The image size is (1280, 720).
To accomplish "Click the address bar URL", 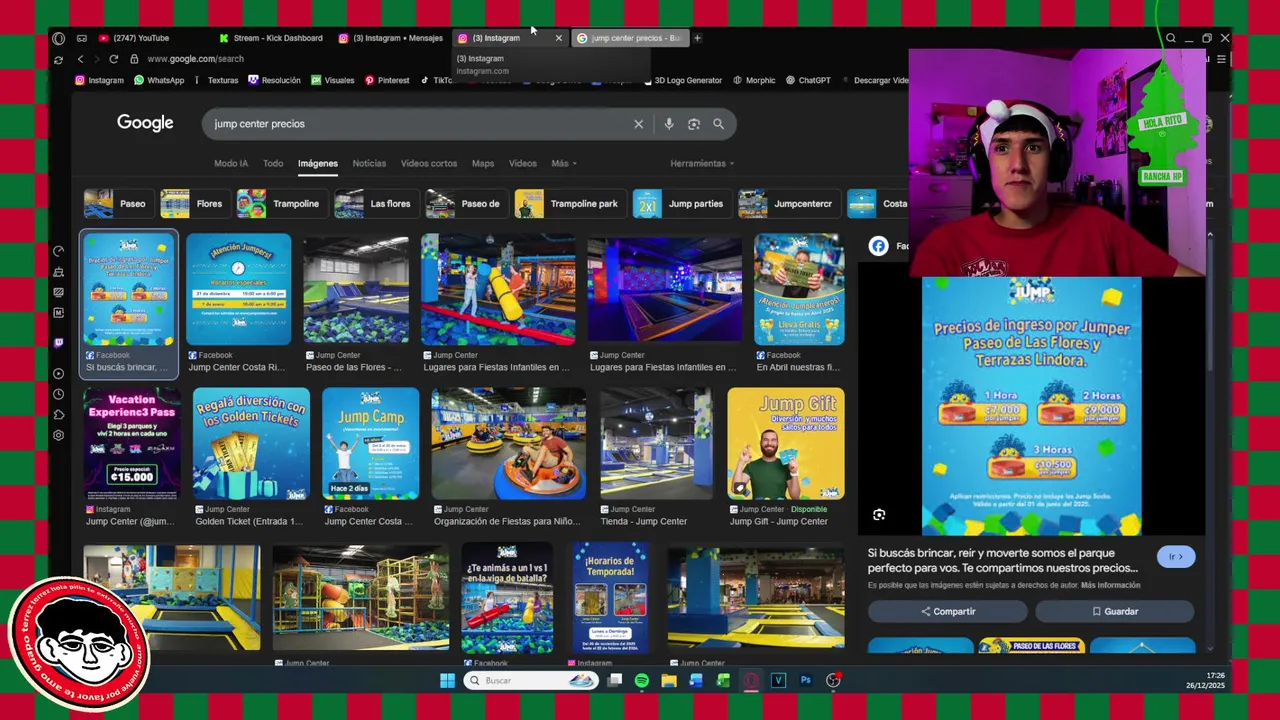I will coord(195,59).
